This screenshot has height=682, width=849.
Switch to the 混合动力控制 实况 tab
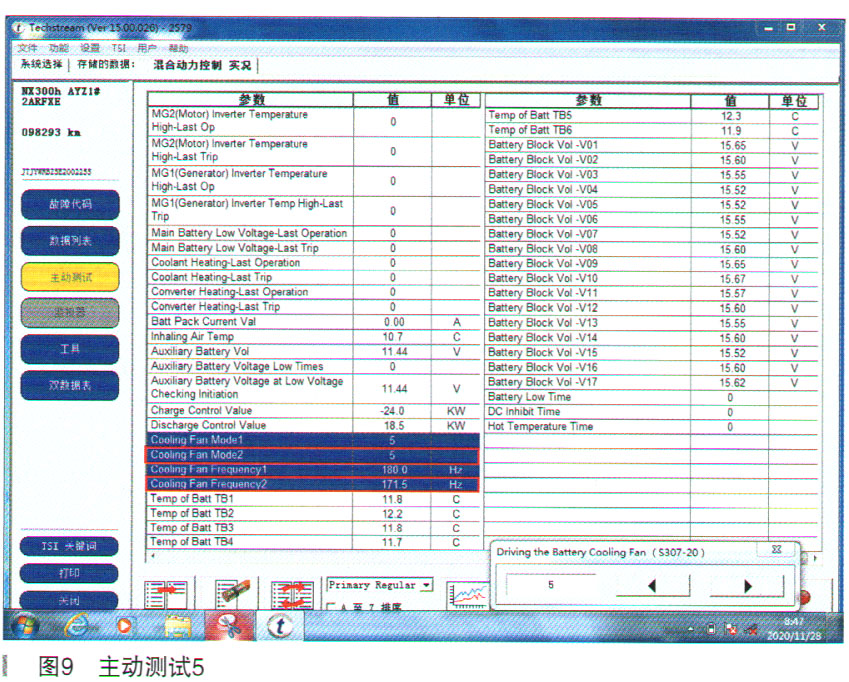[x=203, y=65]
